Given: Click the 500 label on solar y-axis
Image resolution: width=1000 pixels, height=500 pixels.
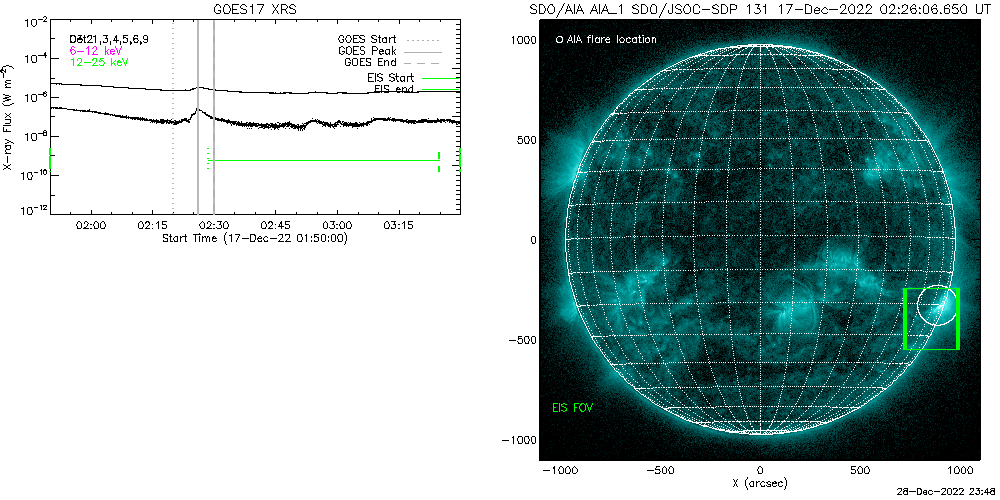Looking at the screenshot, I should pos(526,139).
